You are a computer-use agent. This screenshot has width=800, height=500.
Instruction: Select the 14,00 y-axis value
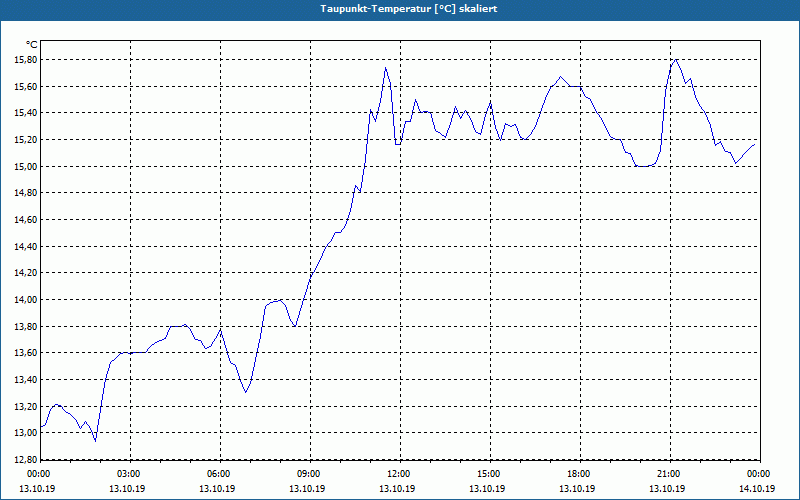pyautogui.click(x=28, y=299)
